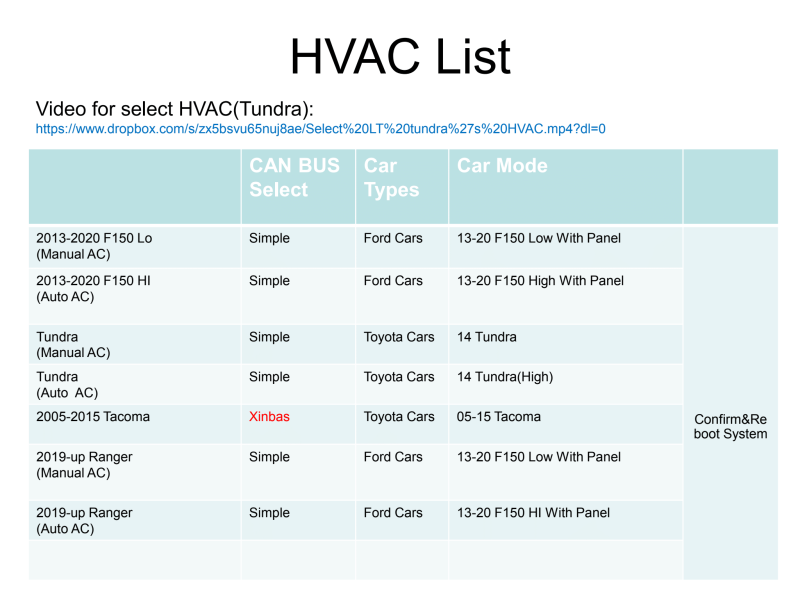The height and width of the screenshot is (600, 800).
Task: Click the '14 Tundra(High)' car mode cell
Action: pyautogui.click(x=504, y=377)
